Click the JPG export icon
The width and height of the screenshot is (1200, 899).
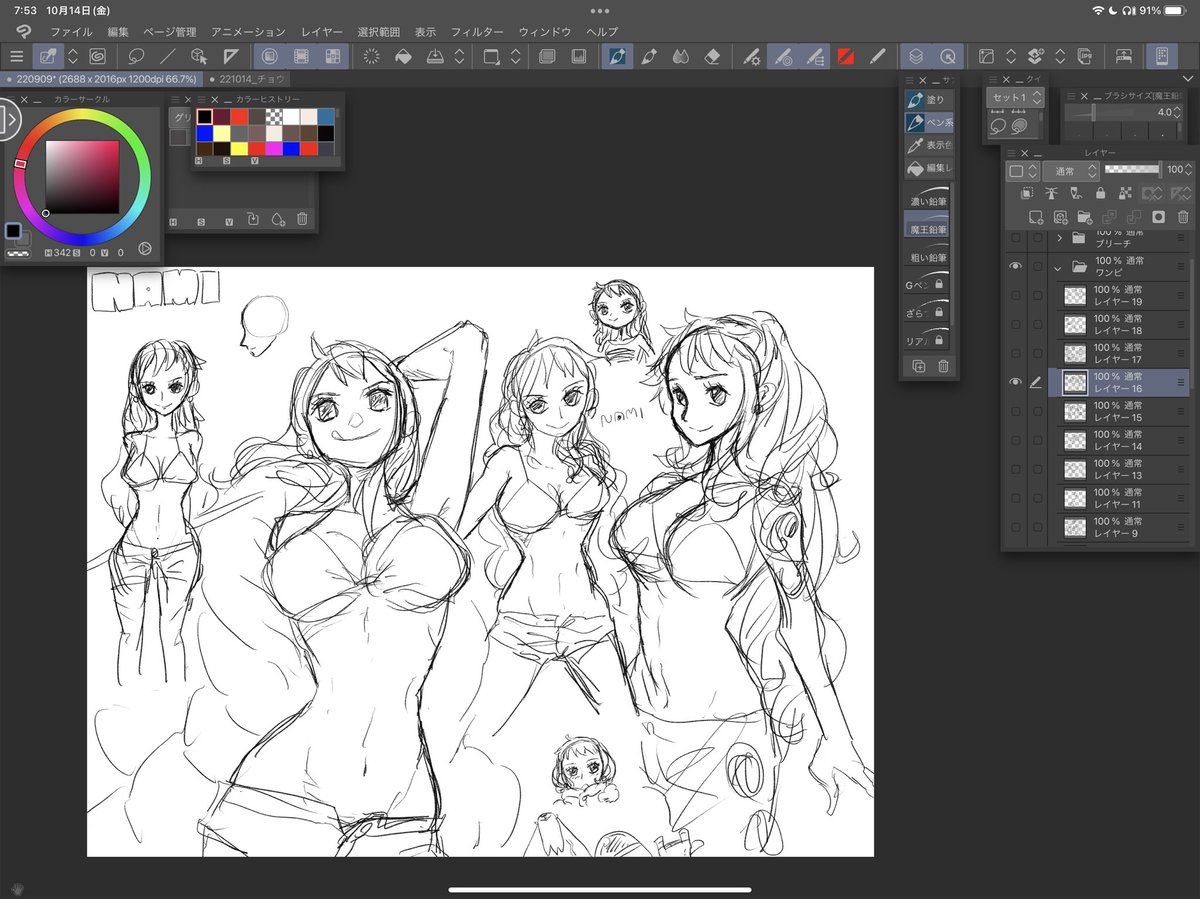click(1086, 56)
